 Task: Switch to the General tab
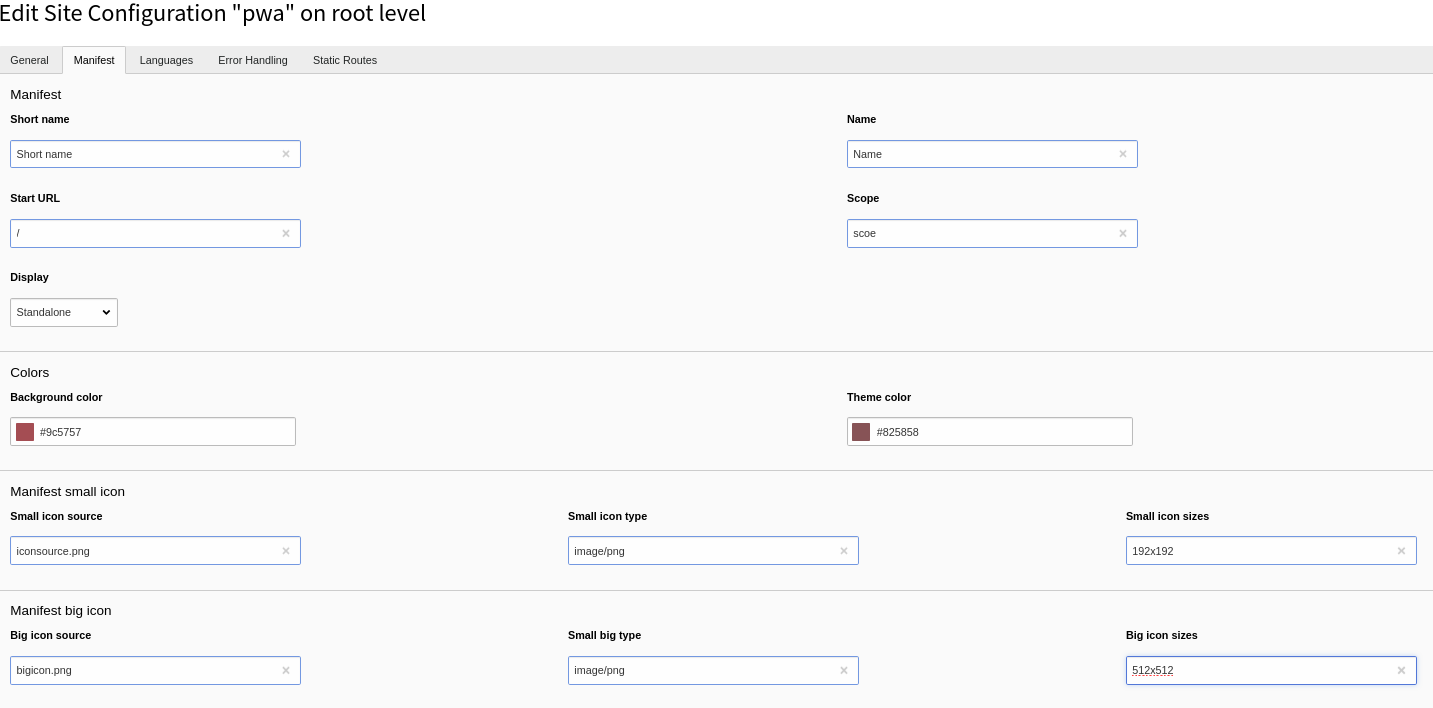[29, 60]
